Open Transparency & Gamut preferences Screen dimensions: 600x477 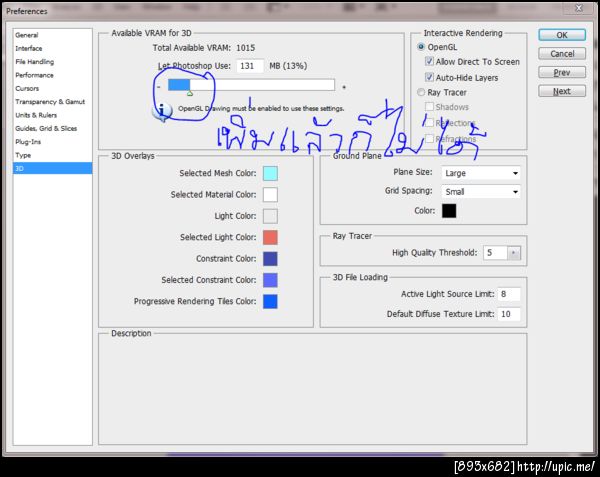tap(50, 102)
